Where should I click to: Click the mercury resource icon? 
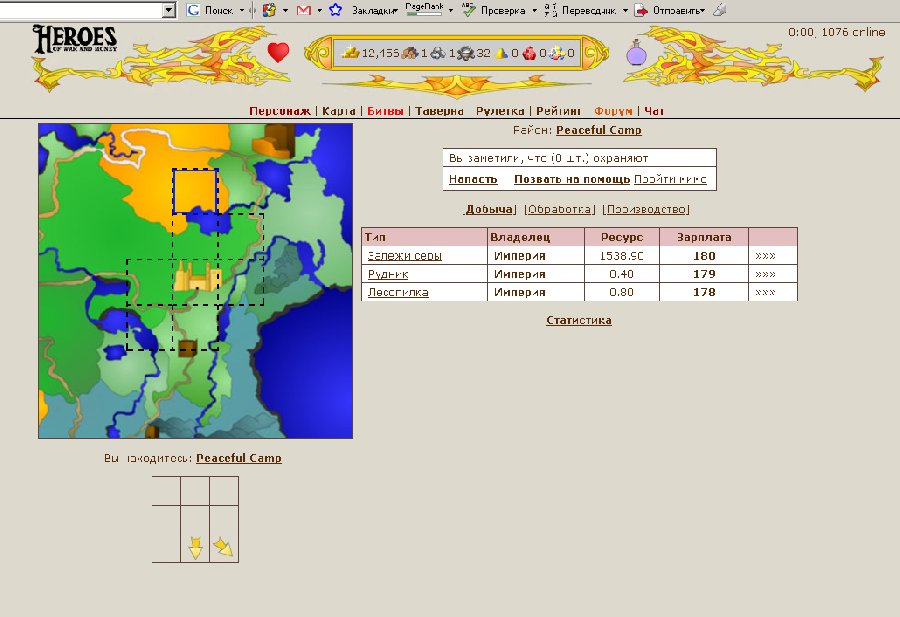466,53
